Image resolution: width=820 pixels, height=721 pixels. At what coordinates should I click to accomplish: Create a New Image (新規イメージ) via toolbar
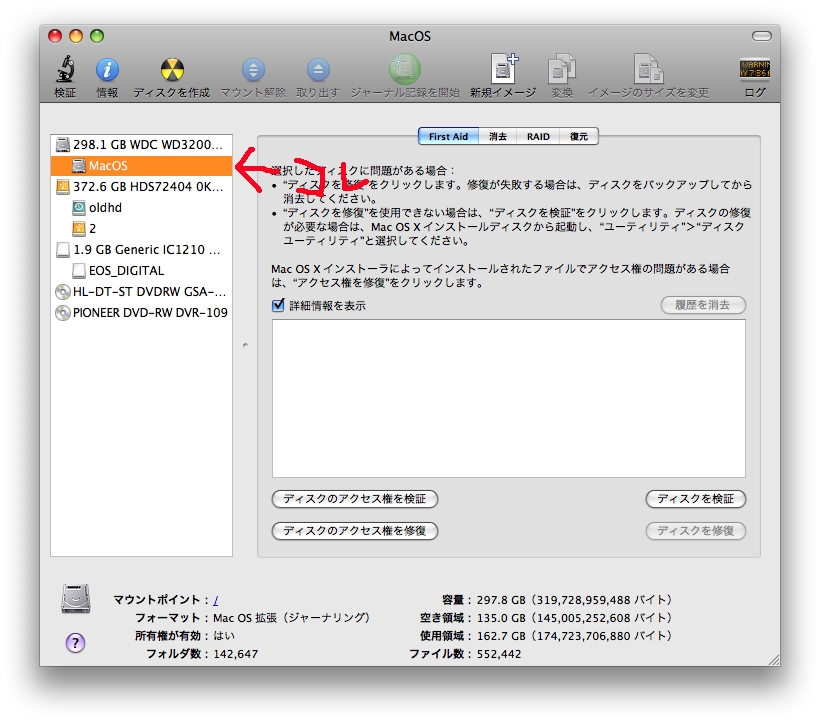point(504,69)
